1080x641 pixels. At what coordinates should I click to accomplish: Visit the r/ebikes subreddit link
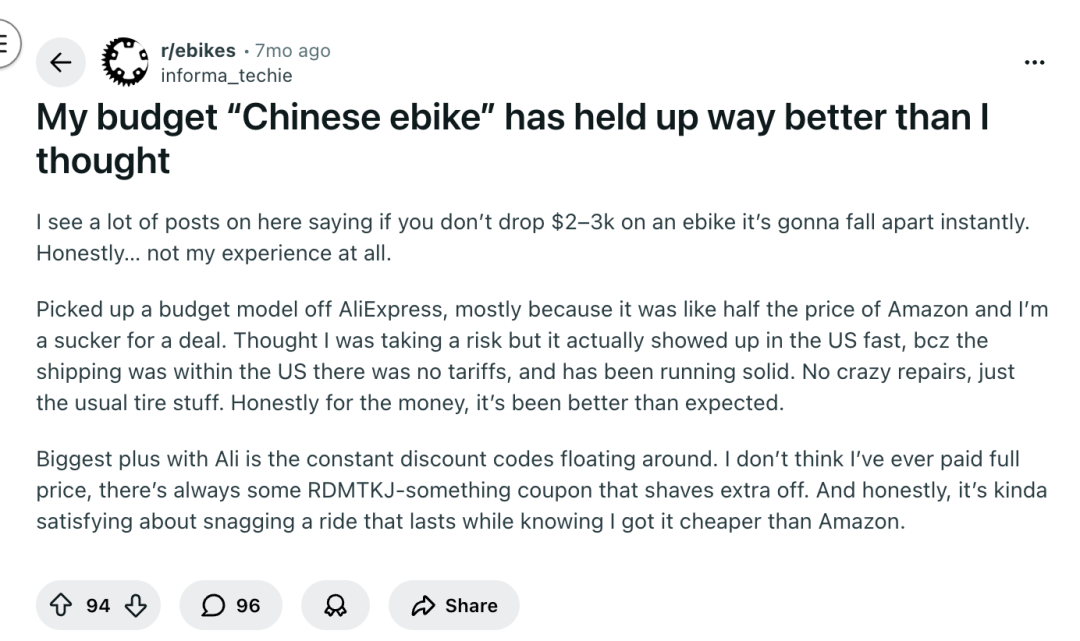point(198,51)
